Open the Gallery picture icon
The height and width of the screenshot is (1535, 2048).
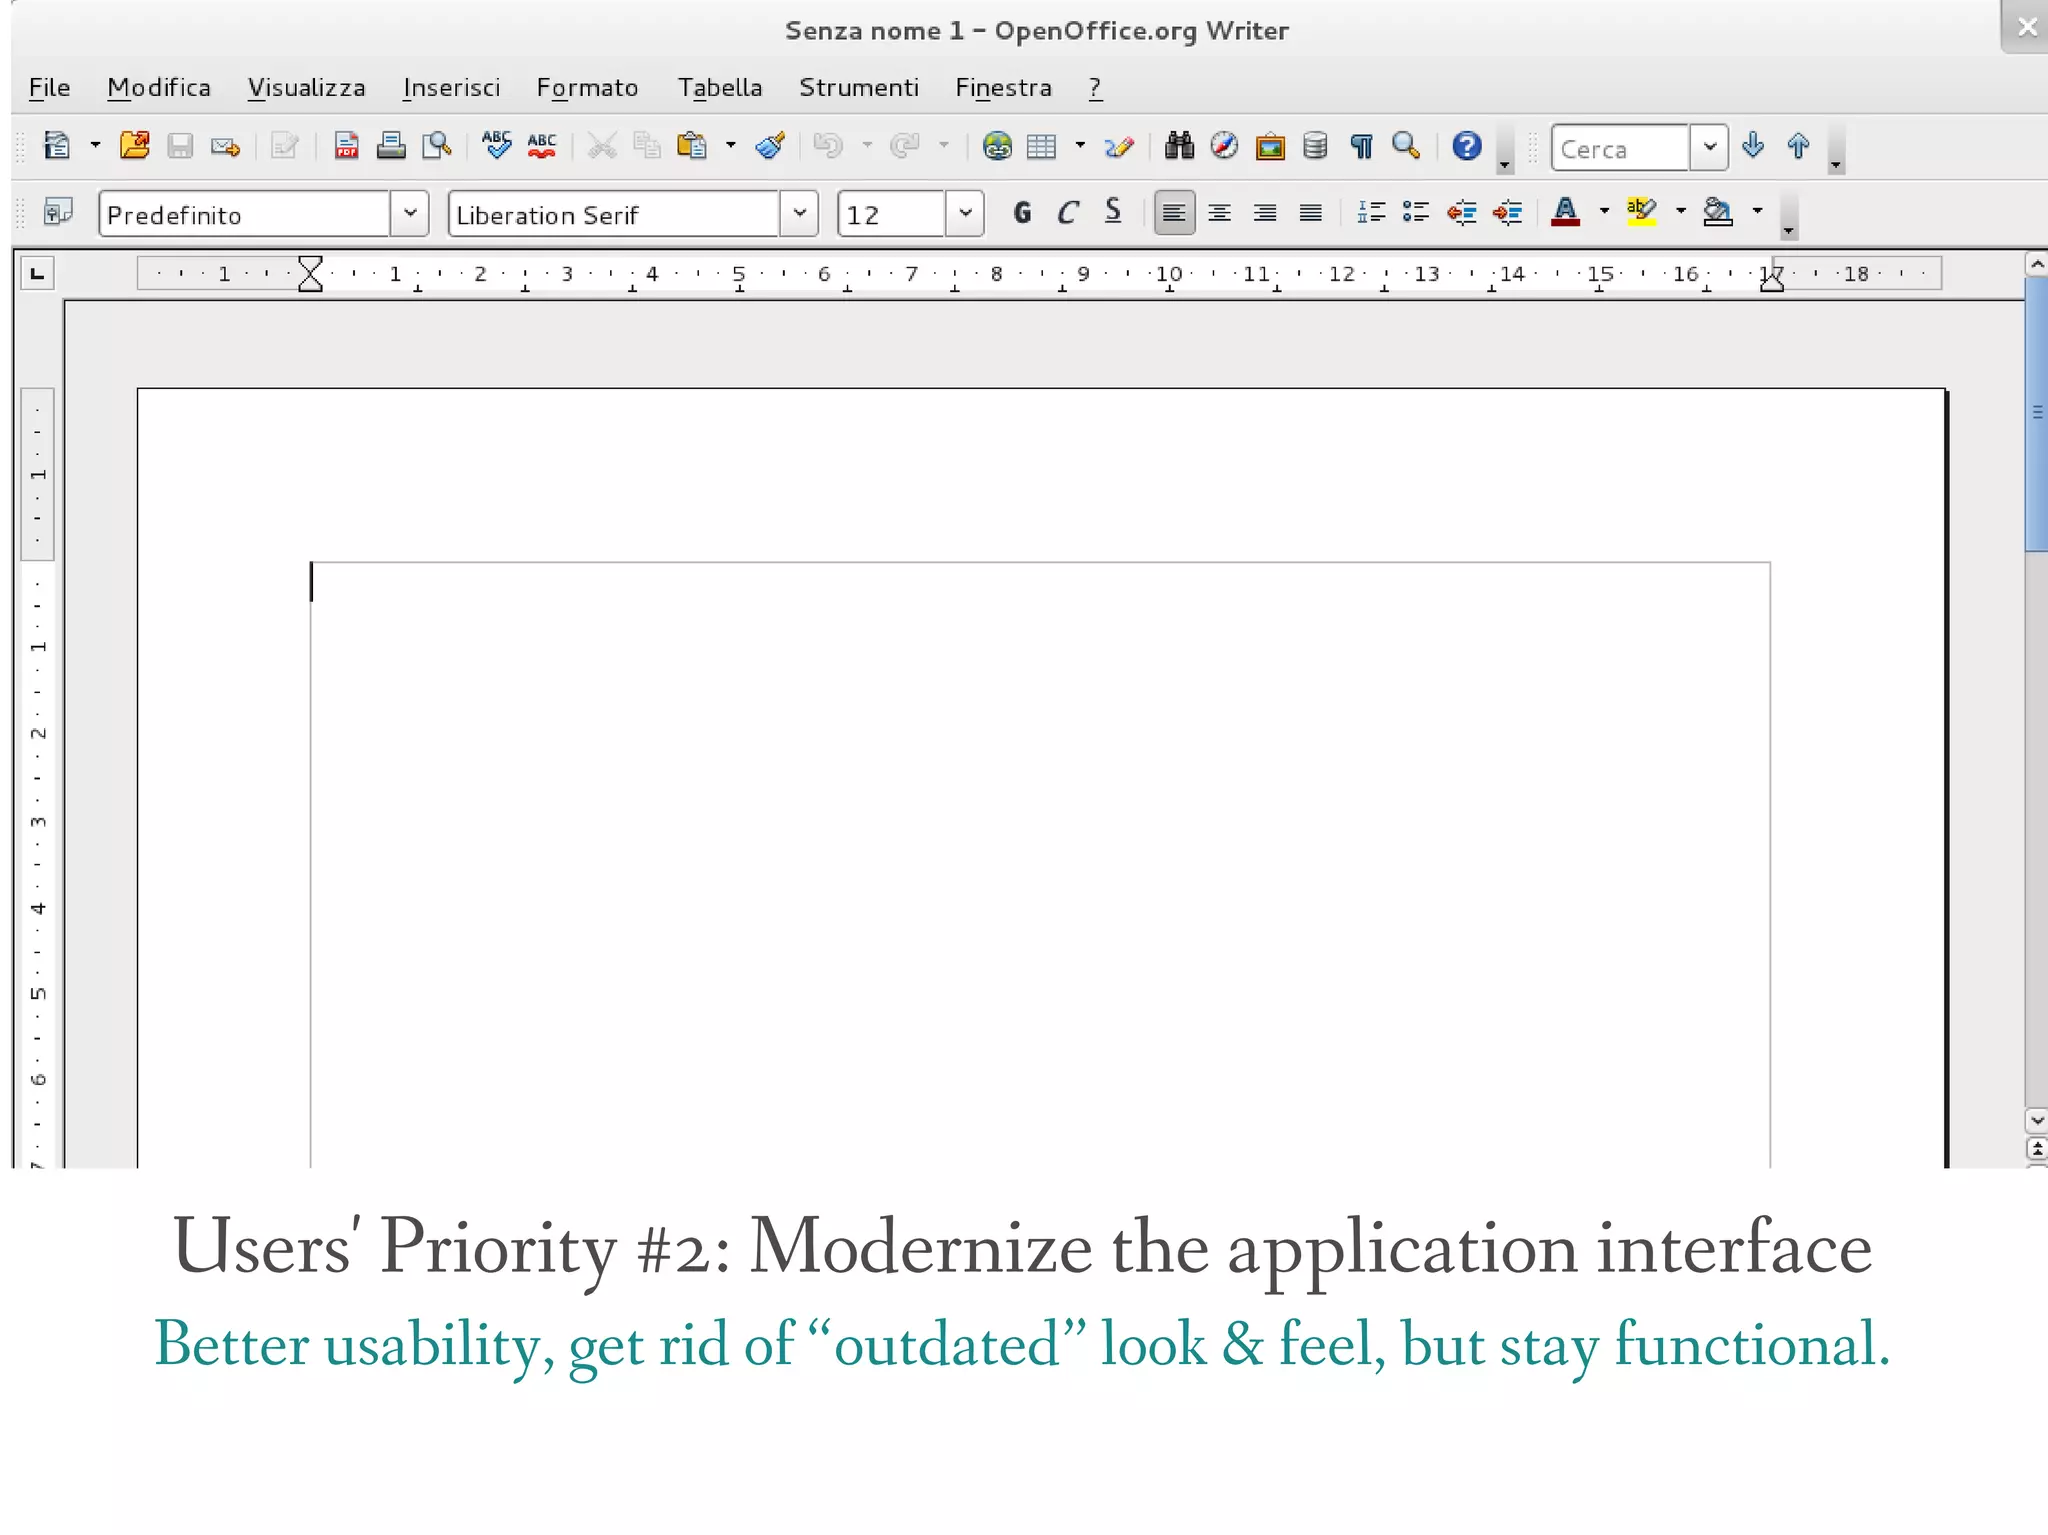1270,147
